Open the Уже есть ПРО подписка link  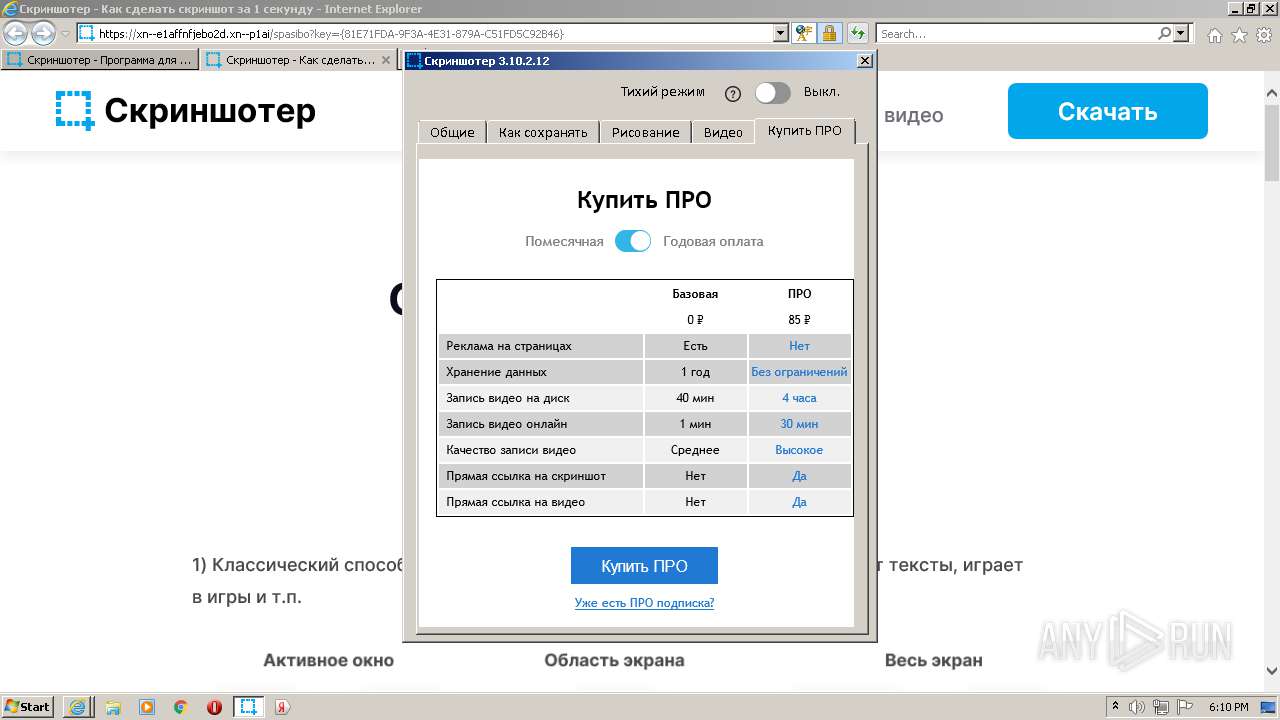[644, 603]
